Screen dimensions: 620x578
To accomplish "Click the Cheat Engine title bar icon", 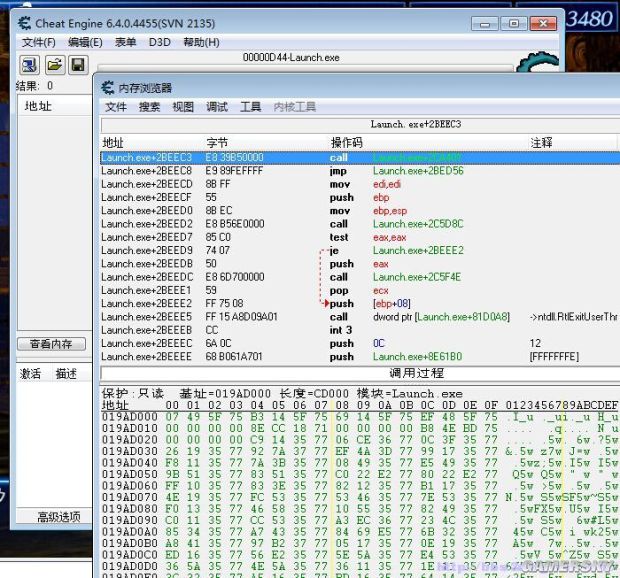I will click(x=21, y=22).
